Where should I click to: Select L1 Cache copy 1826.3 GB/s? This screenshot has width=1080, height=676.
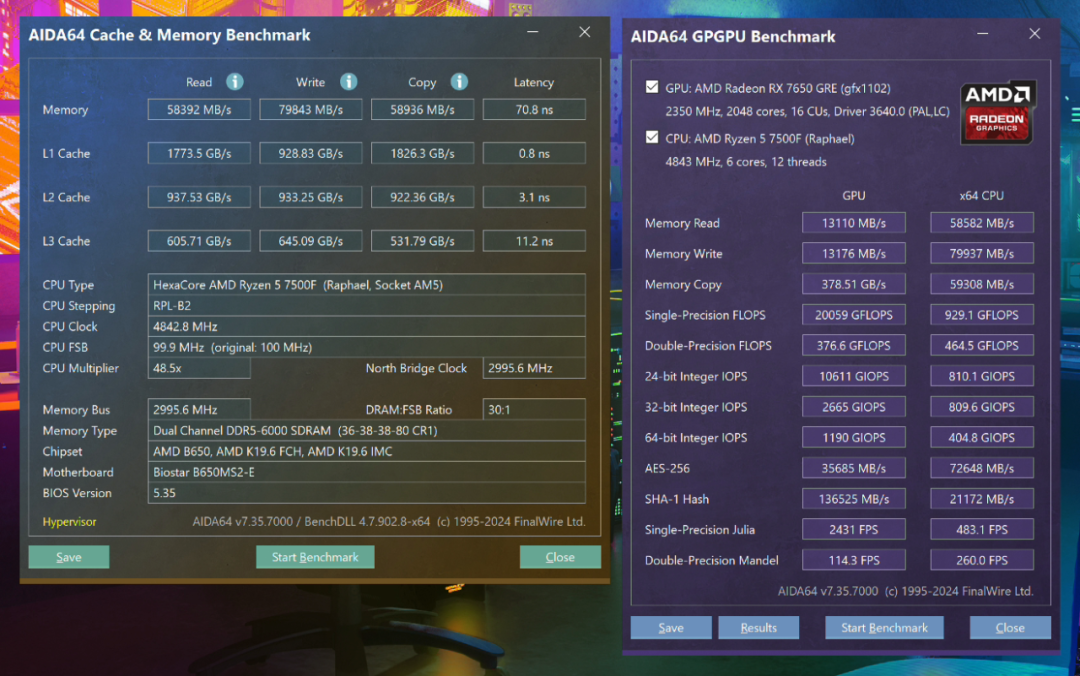[x=422, y=154]
